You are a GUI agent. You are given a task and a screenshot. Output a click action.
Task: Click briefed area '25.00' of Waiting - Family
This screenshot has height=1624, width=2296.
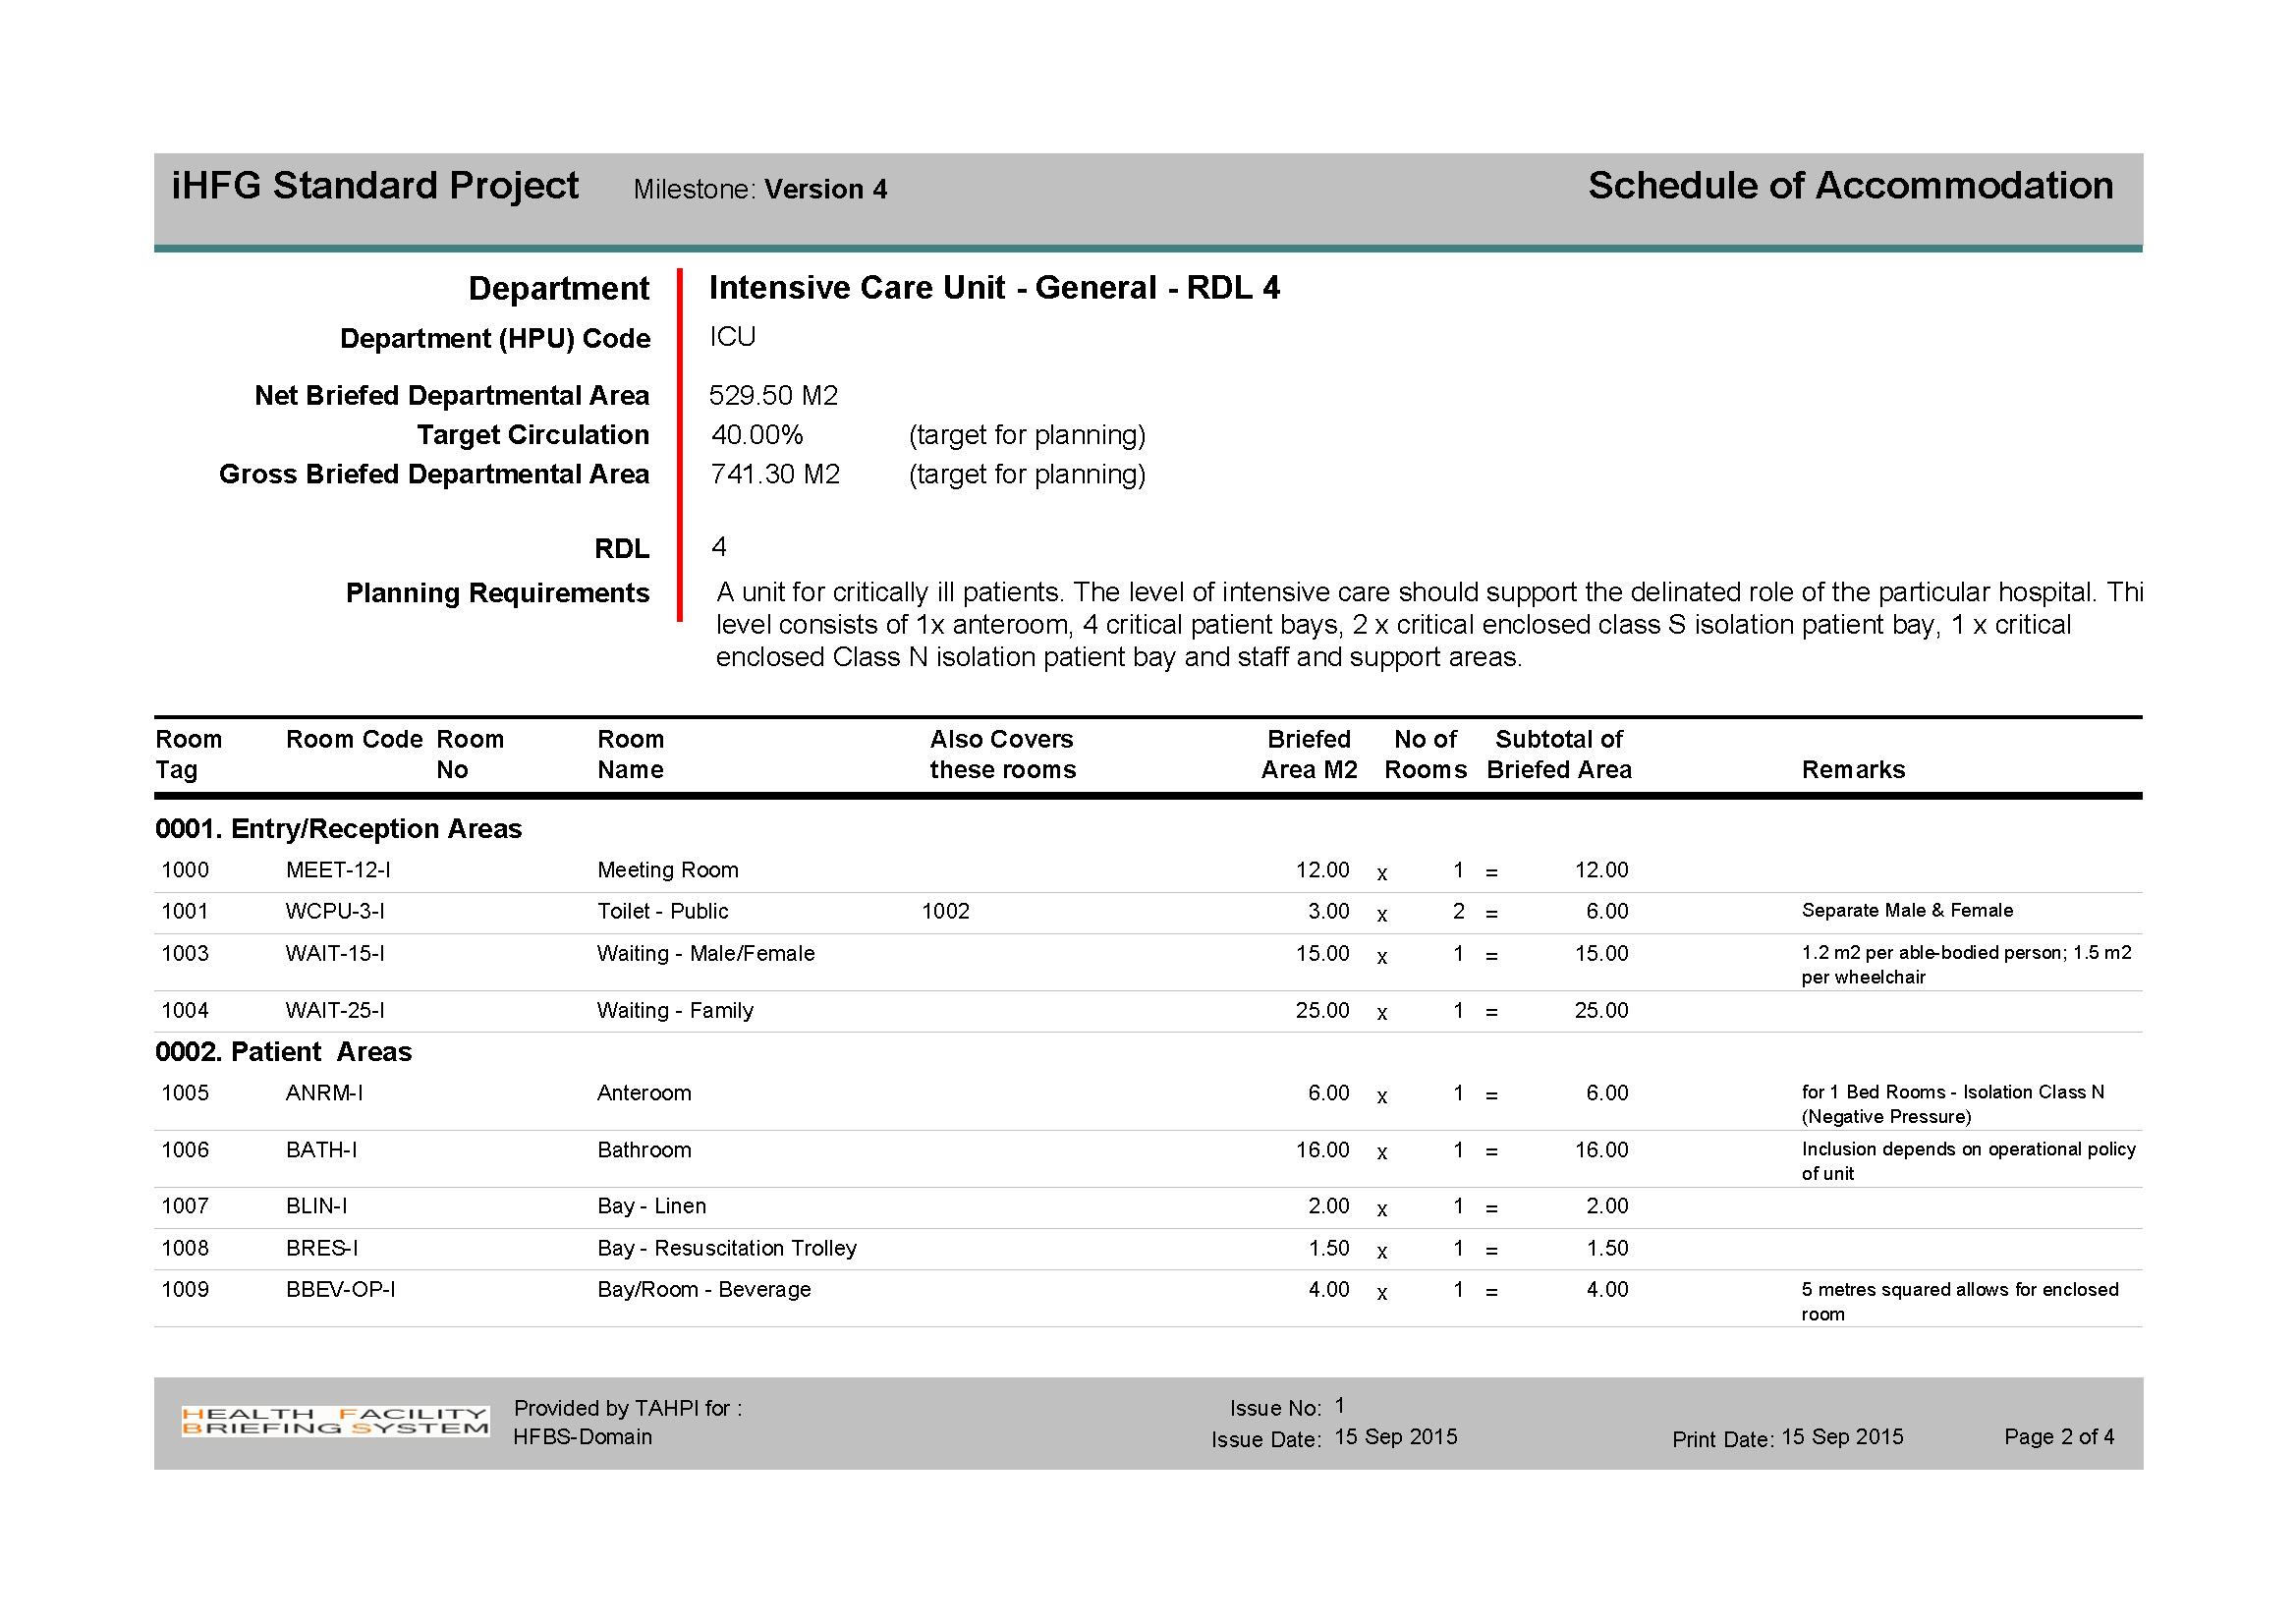[1322, 1010]
